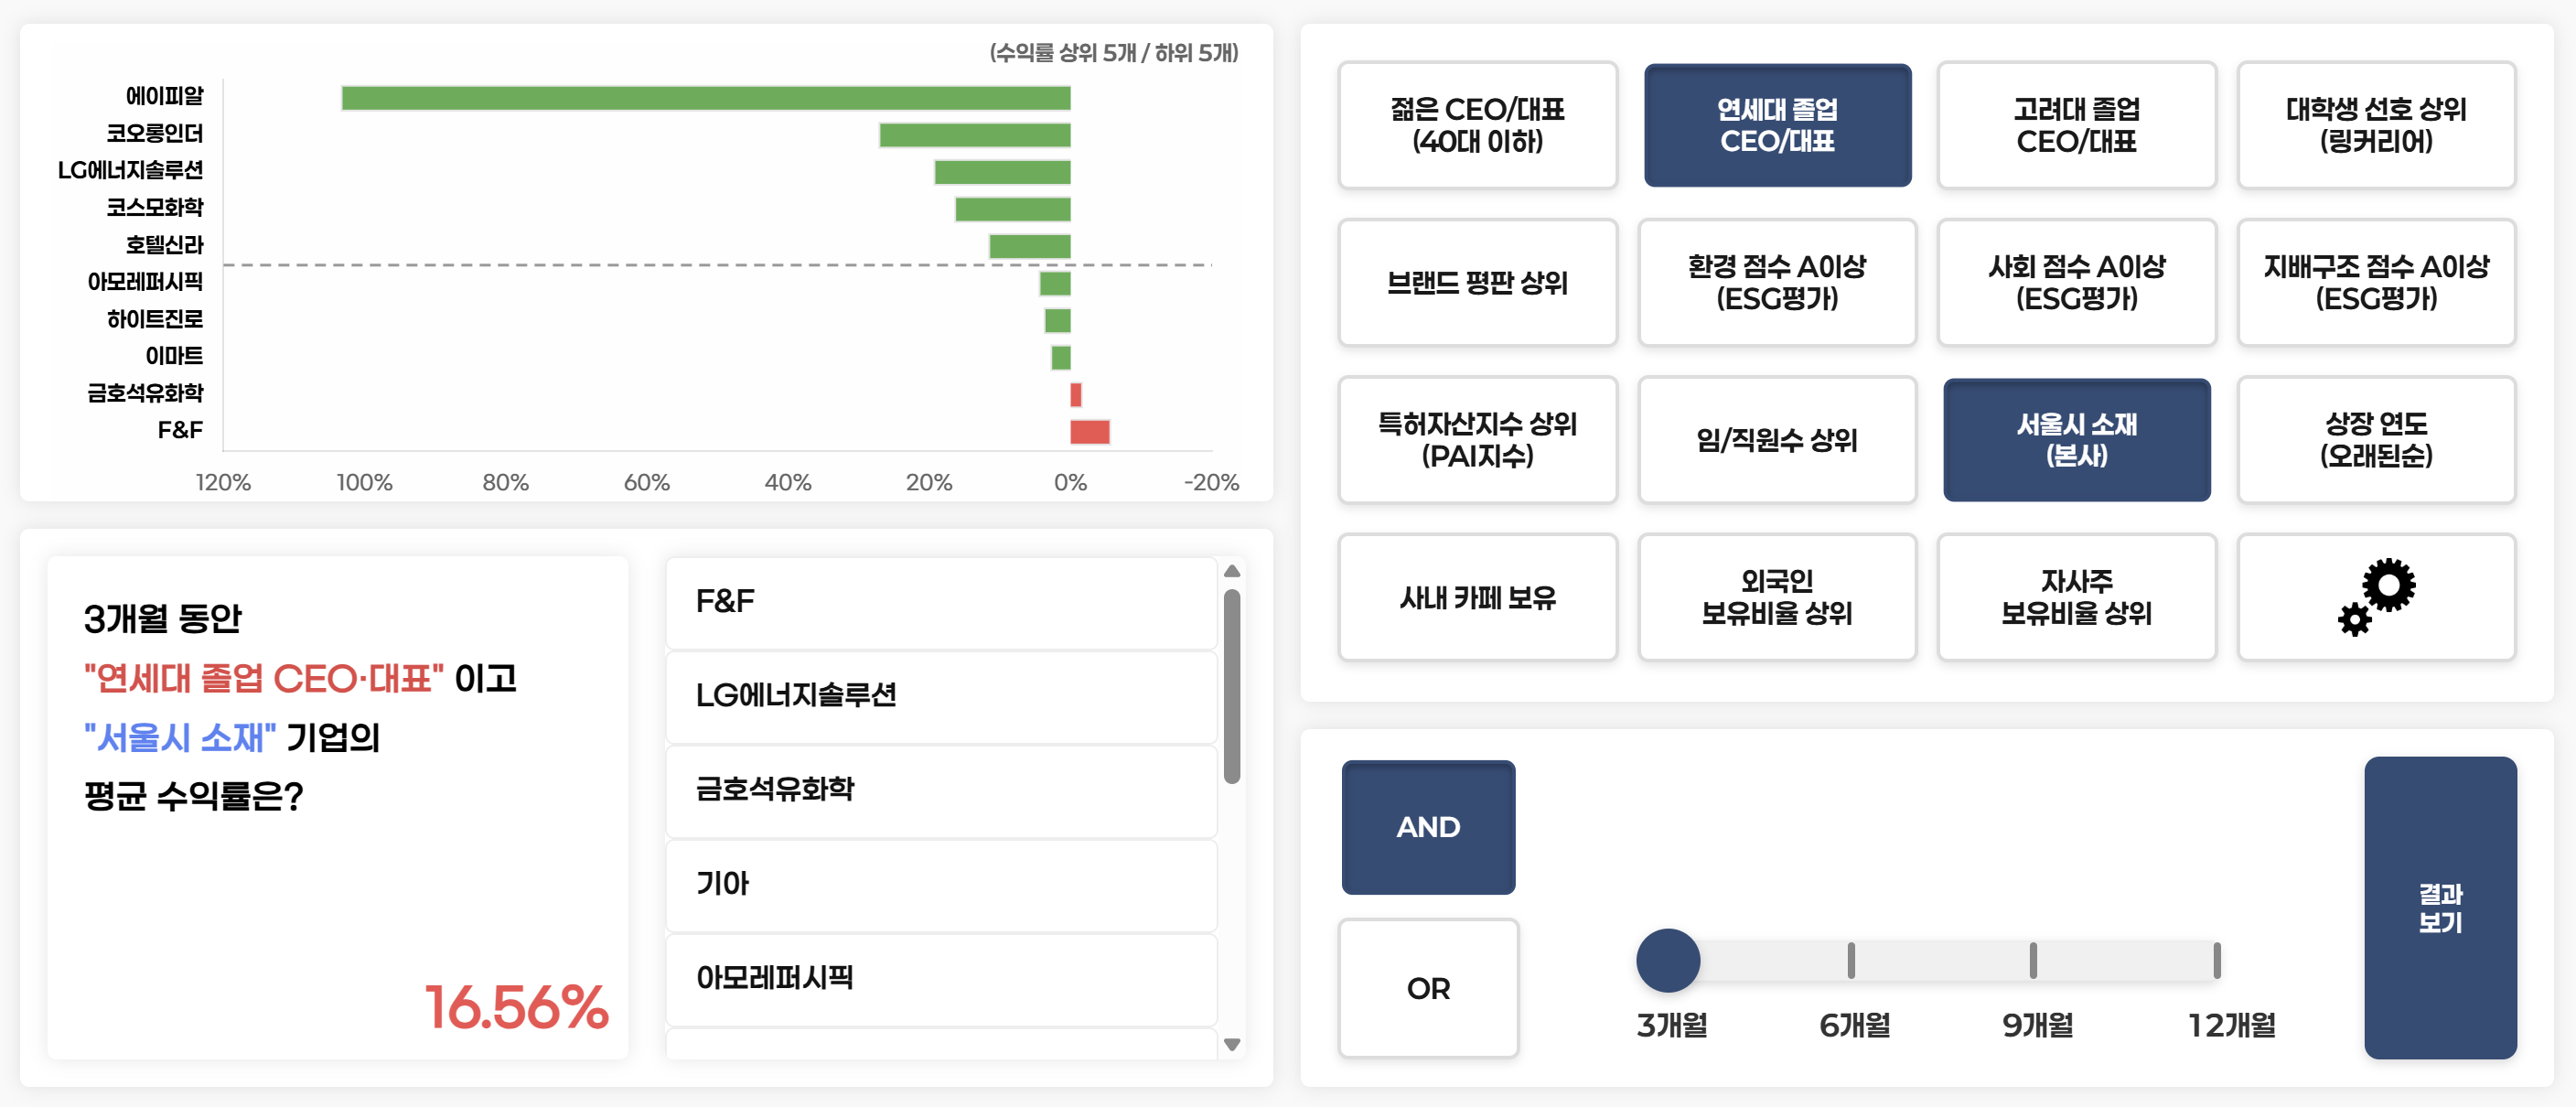Enable the 외국인 보유비율 상위 filter
The height and width of the screenshot is (1107, 2576).
click(x=1777, y=597)
